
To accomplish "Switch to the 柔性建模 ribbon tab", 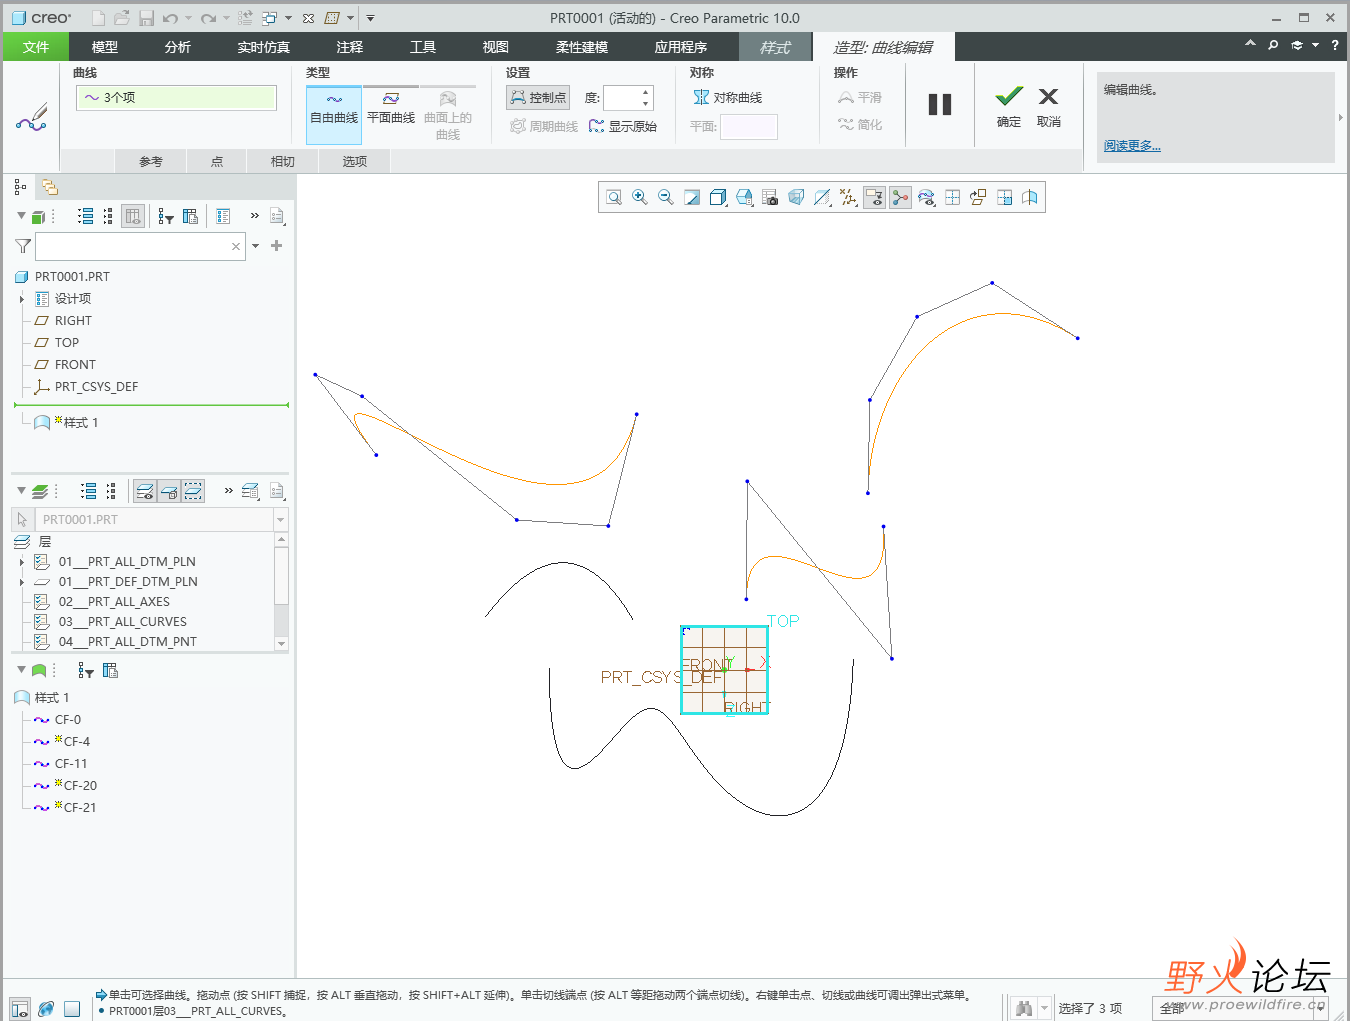I will [x=582, y=47].
